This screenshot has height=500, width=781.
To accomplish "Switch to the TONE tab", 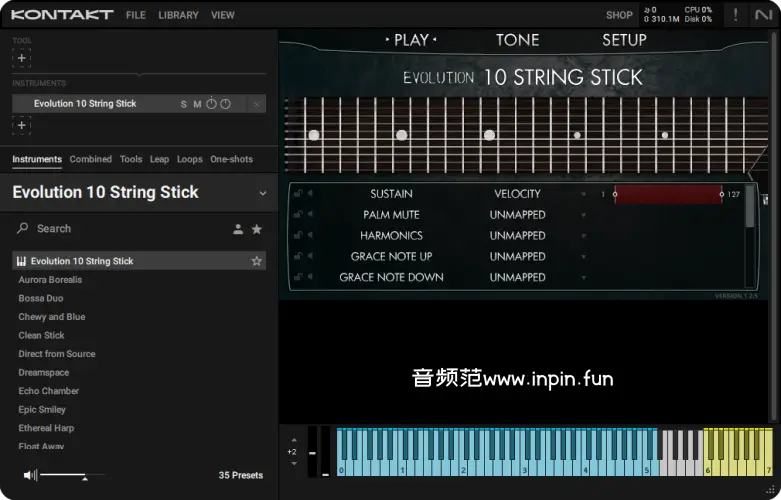I will tap(517, 40).
